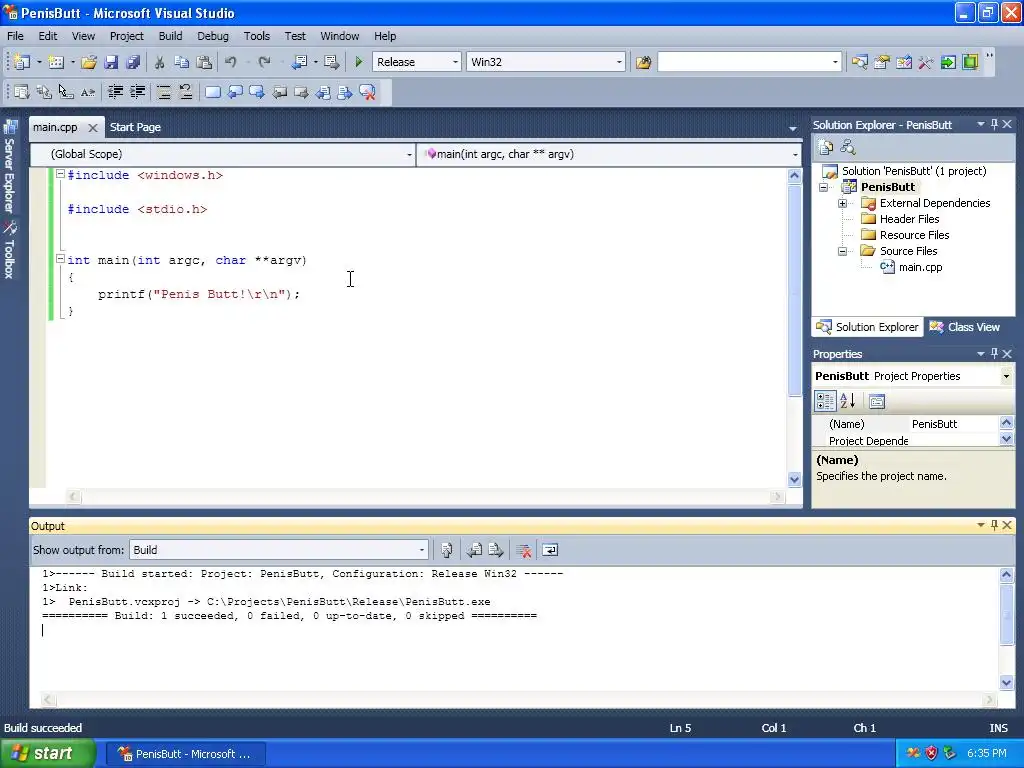
Task: Click the Windows Start button
Action: click(47, 754)
